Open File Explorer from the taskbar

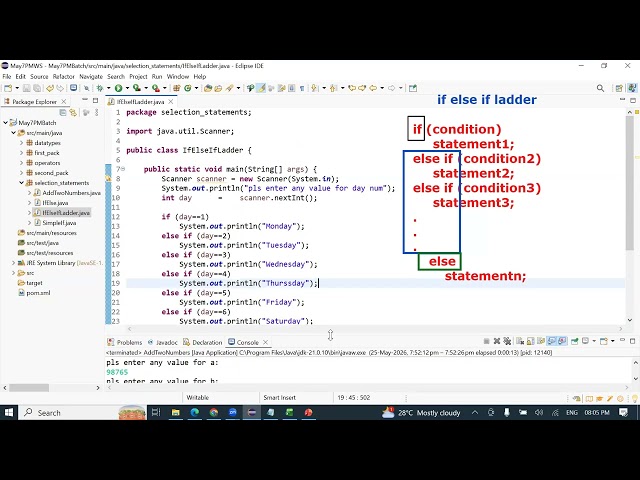176,413
